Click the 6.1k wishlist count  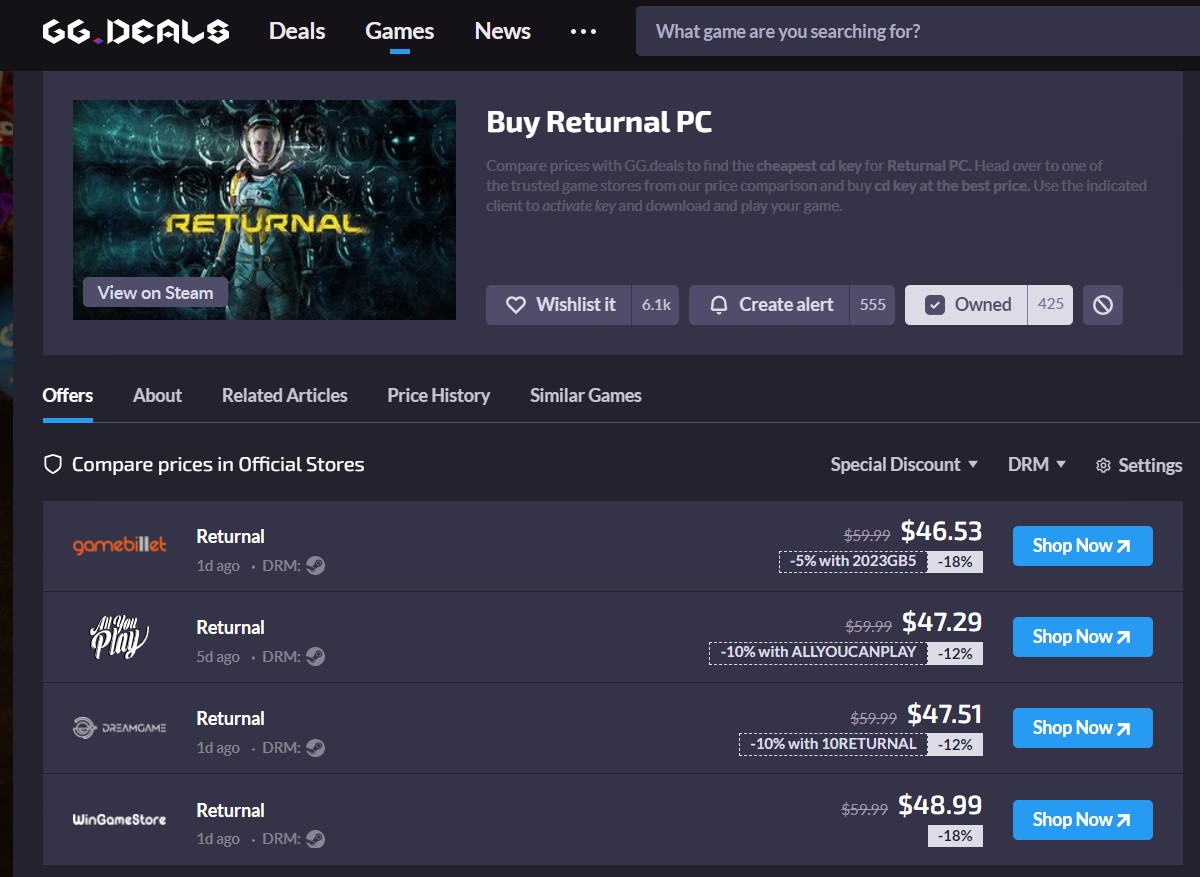656,305
